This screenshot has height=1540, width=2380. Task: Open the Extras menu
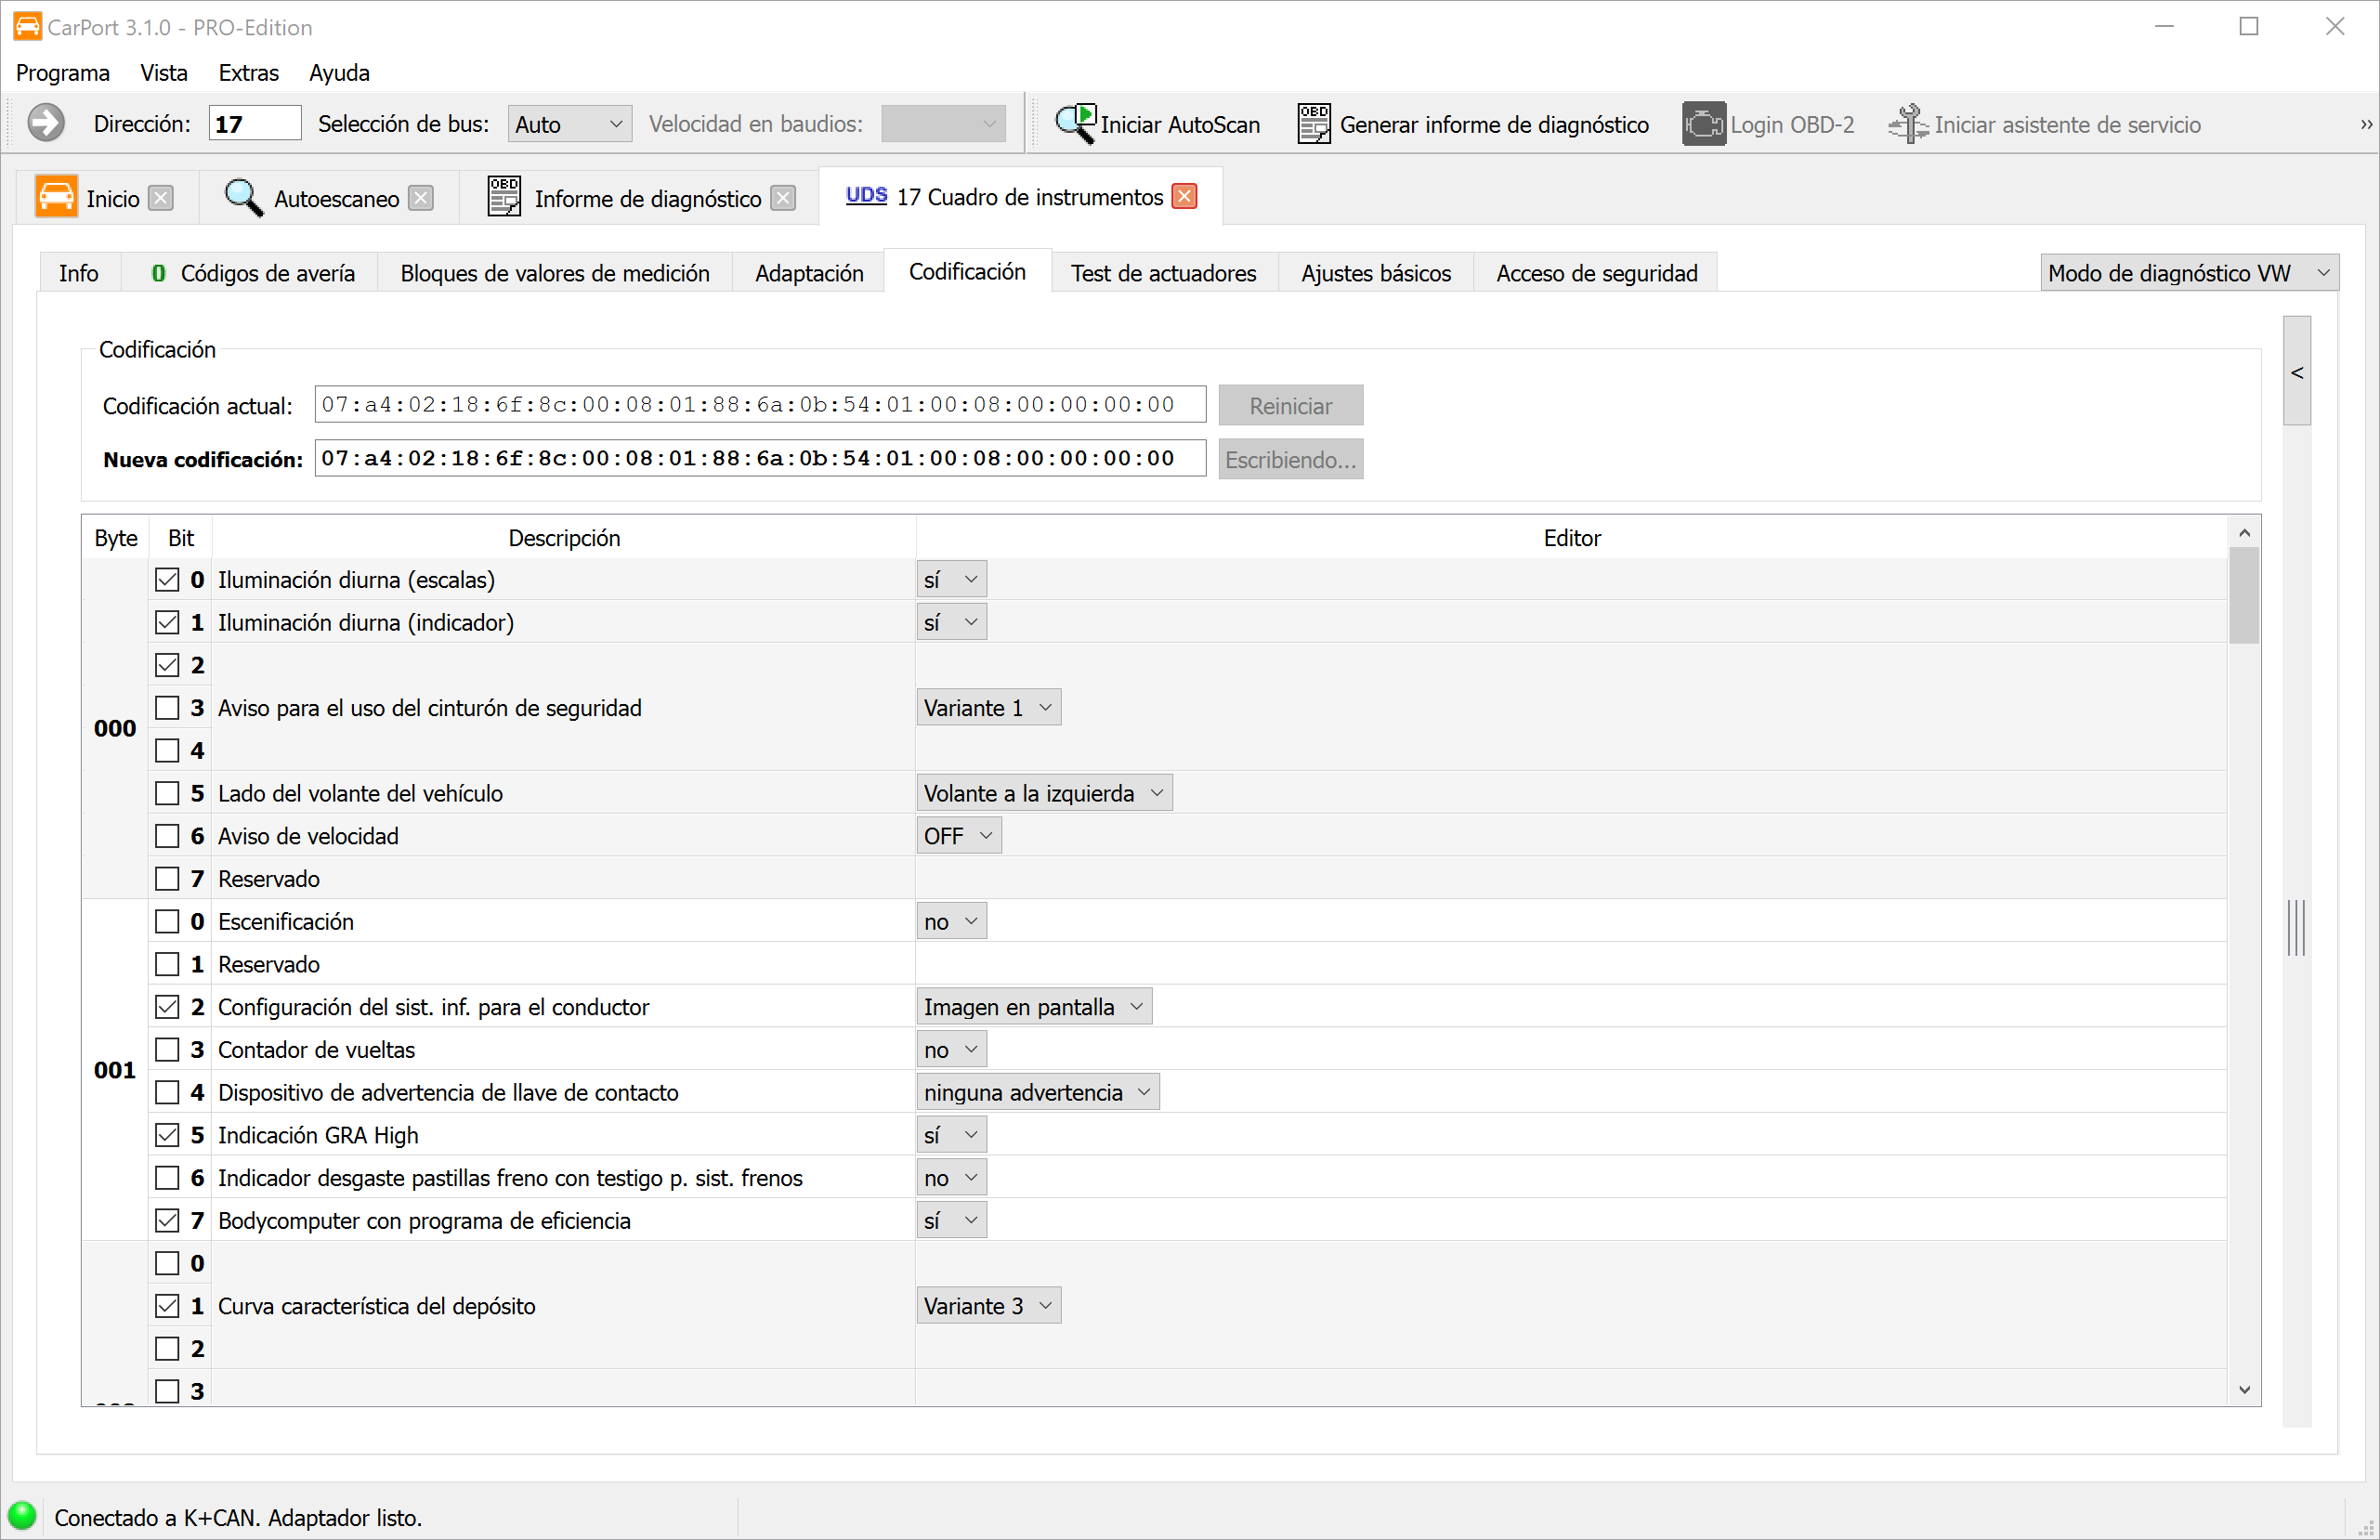[x=248, y=73]
